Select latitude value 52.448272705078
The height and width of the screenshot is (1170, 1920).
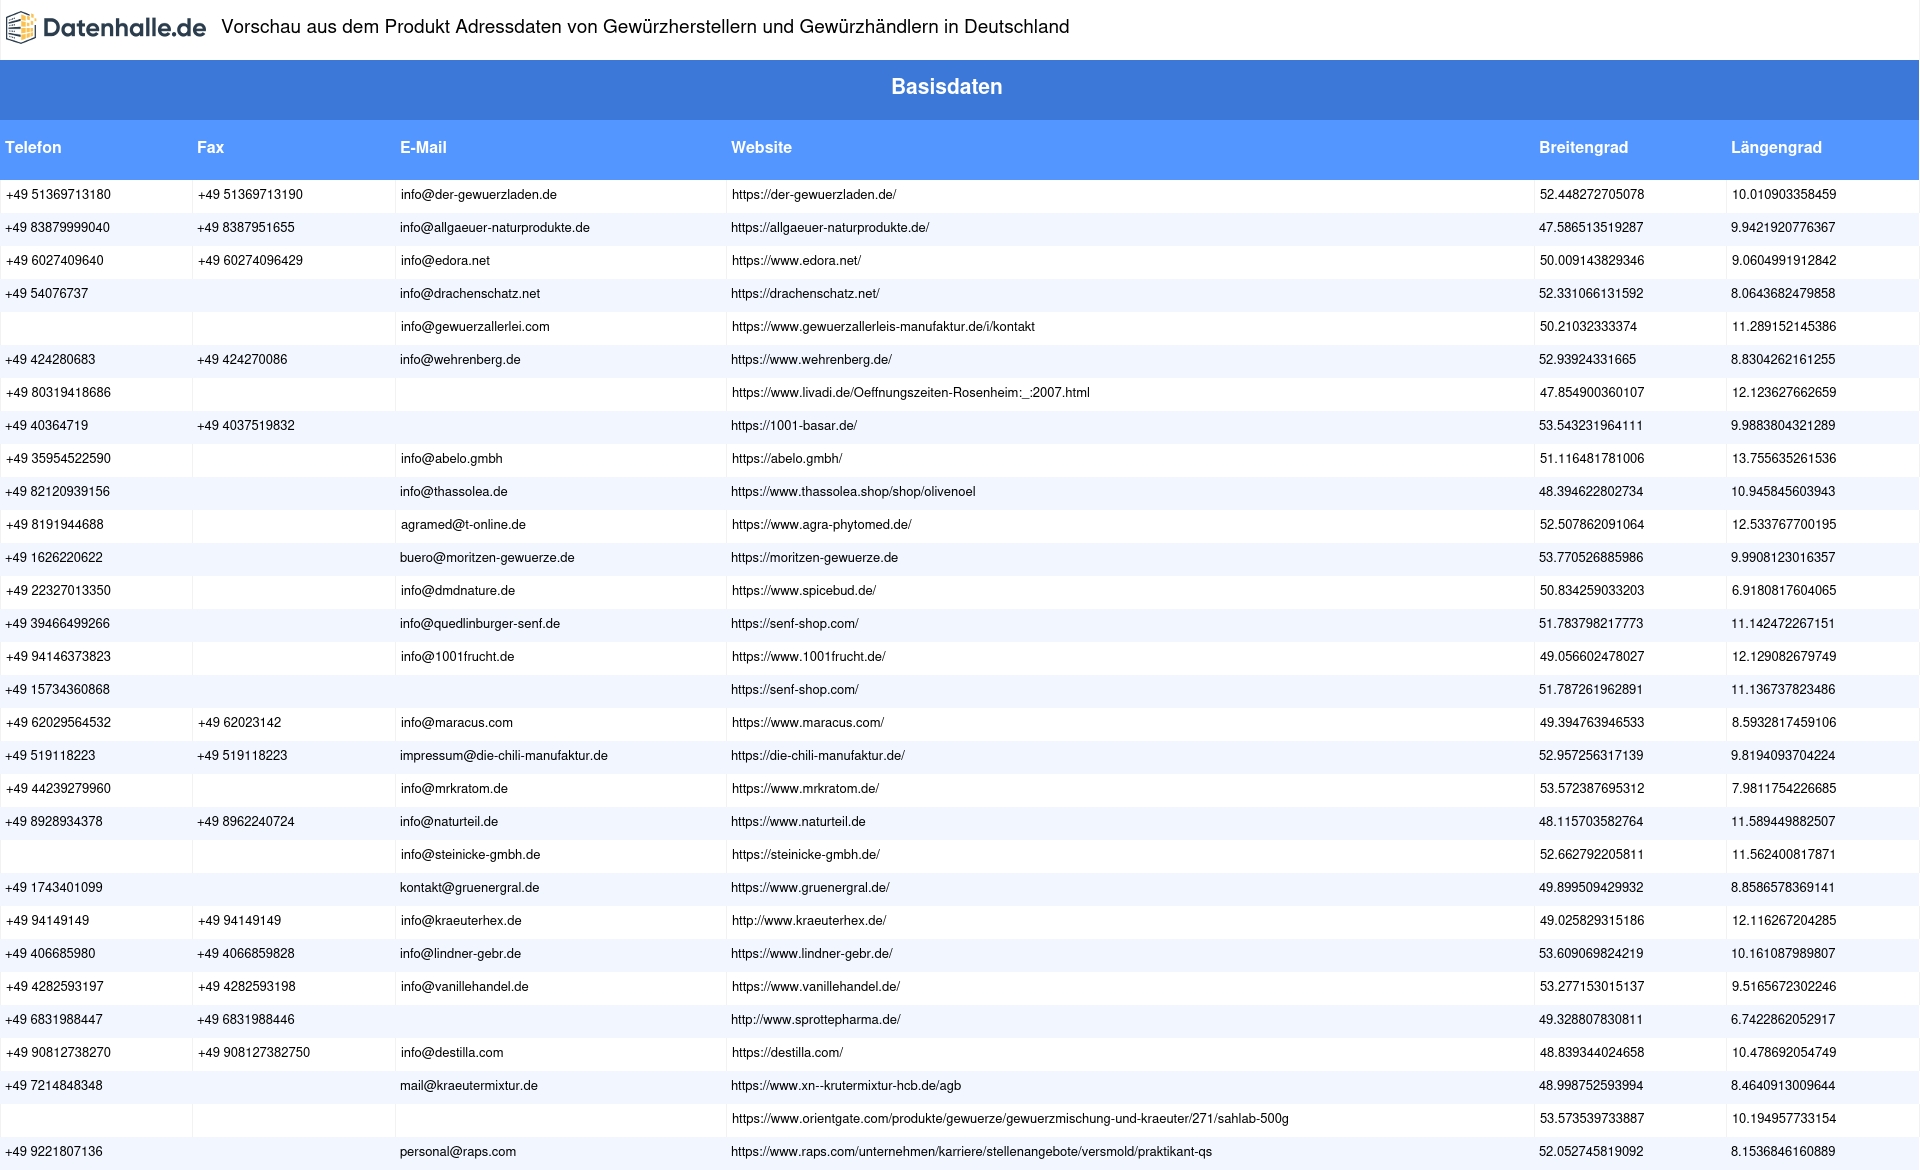point(1592,195)
